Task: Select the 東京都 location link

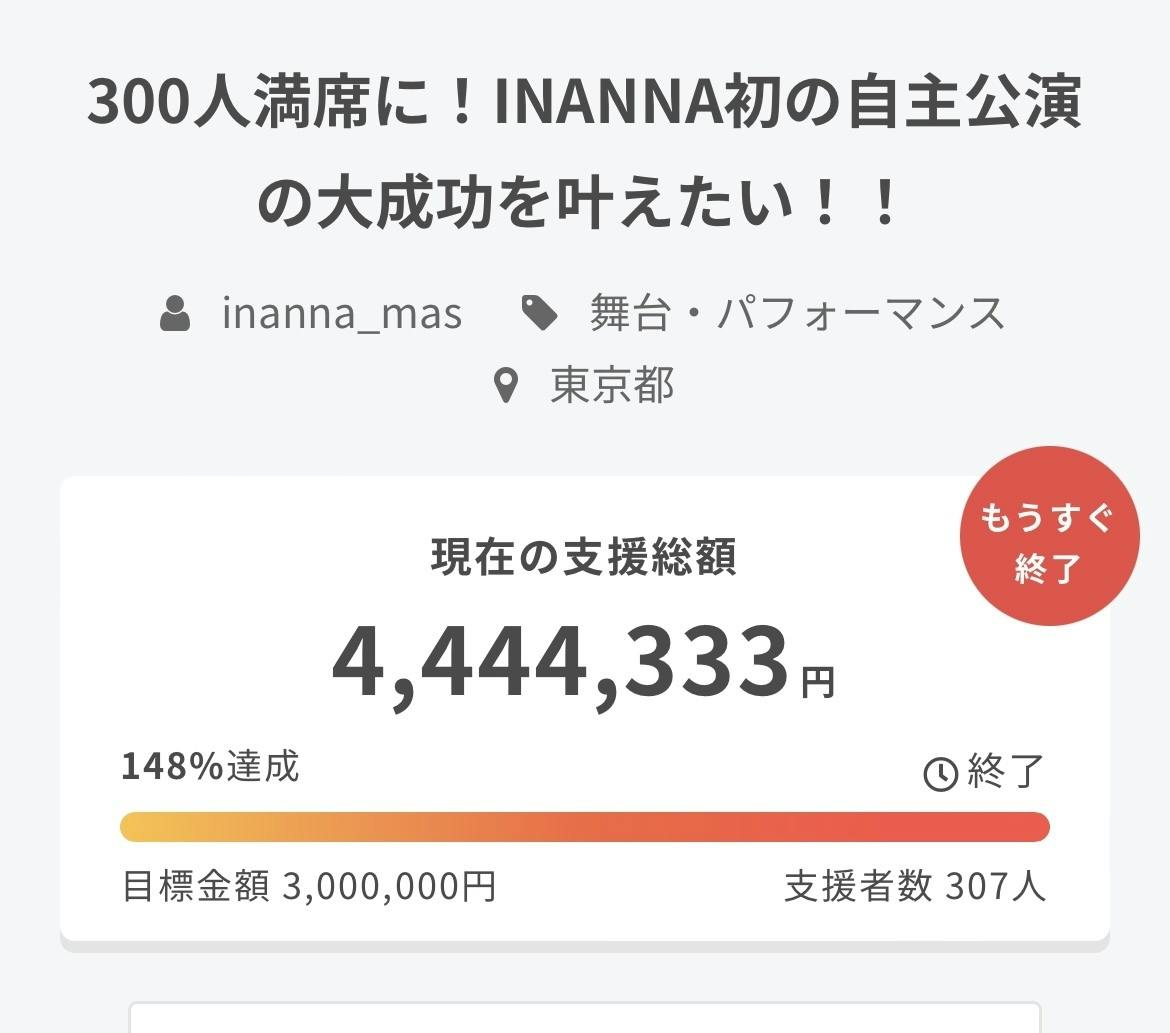Action: 612,386
